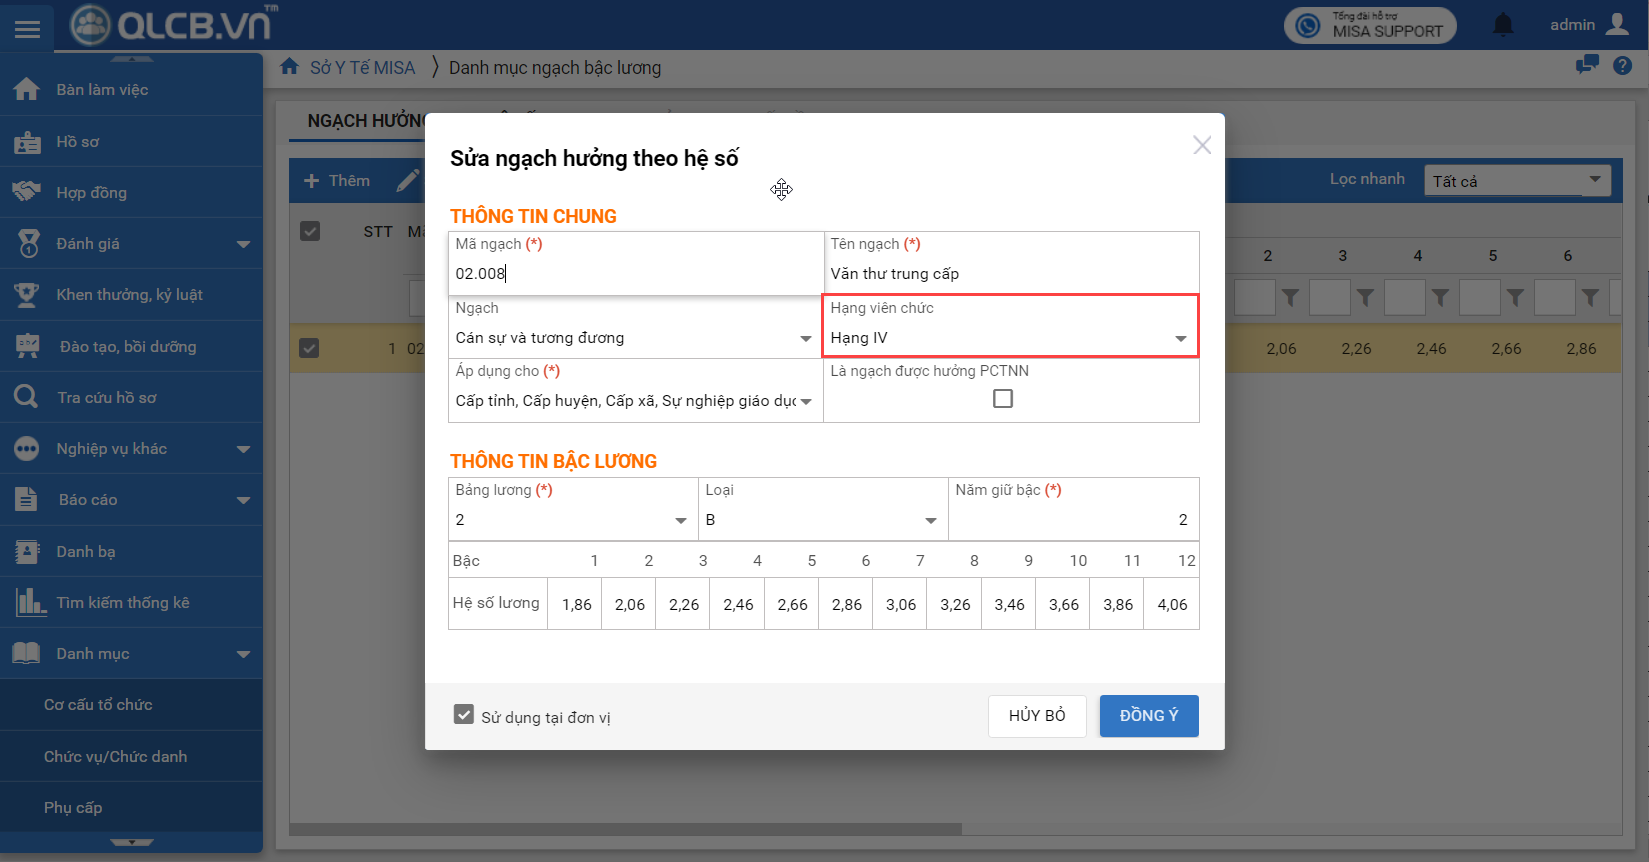
Task: Open 'Hồ sơ' in the sidebar
Action: [78, 142]
